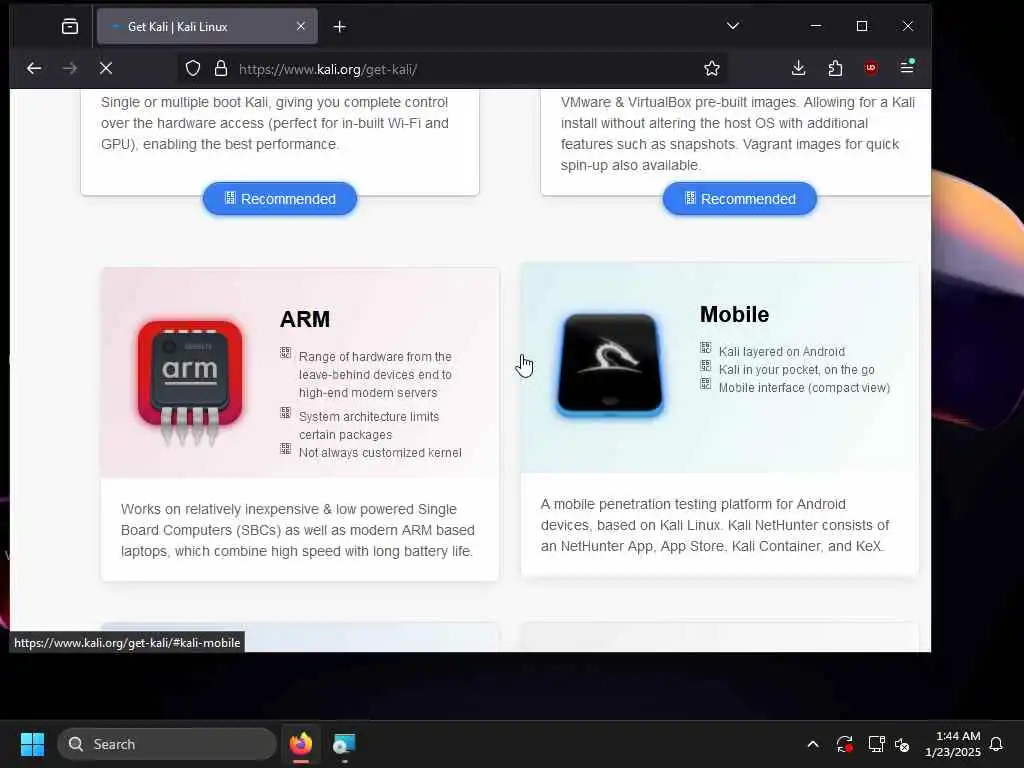1024x768 pixels.
Task: Click 'Kali in your pocket, on the go'
Action: tap(797, 370)
